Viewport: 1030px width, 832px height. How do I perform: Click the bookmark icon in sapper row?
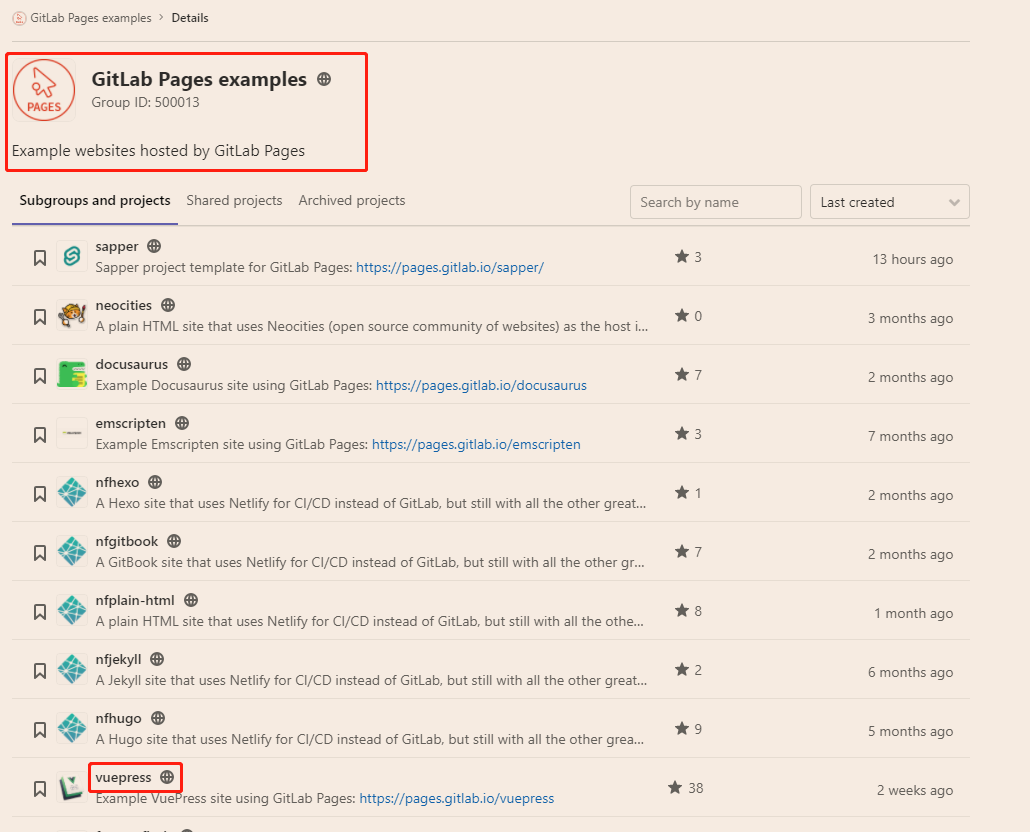[x=40, y=258]
